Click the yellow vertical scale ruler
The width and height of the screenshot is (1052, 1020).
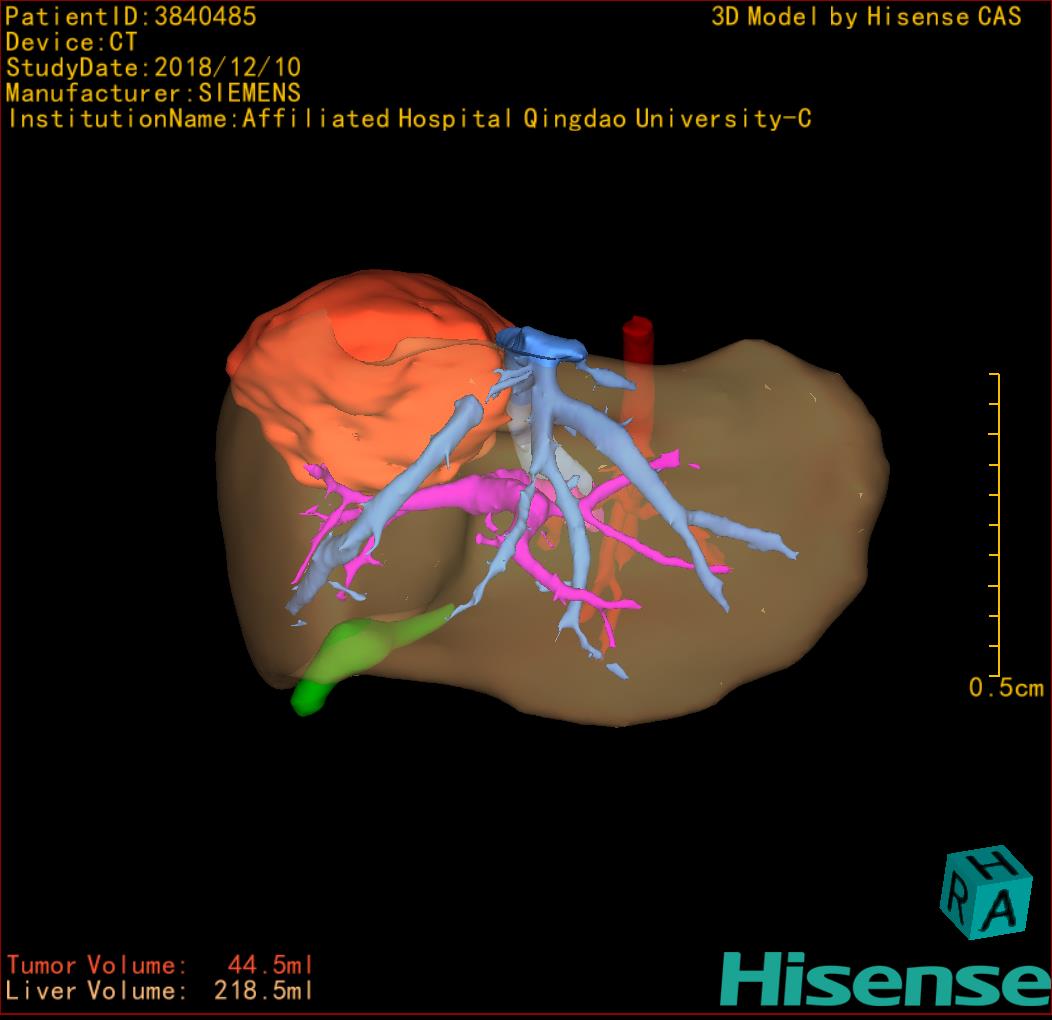click(997, 525)
